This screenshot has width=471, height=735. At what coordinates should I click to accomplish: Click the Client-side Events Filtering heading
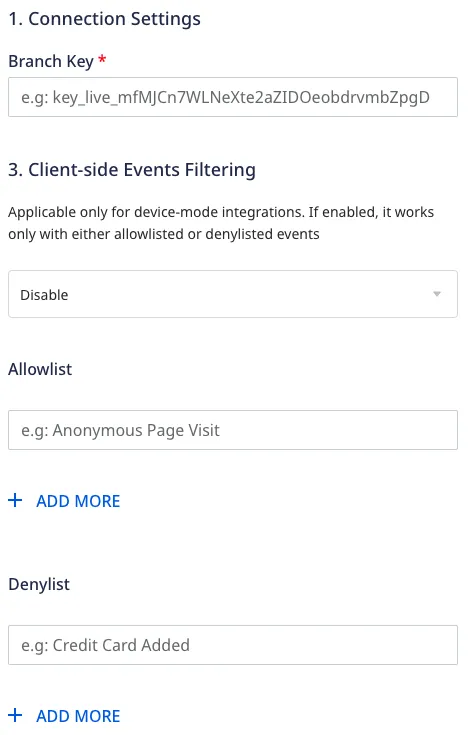[x=132, y=170]
